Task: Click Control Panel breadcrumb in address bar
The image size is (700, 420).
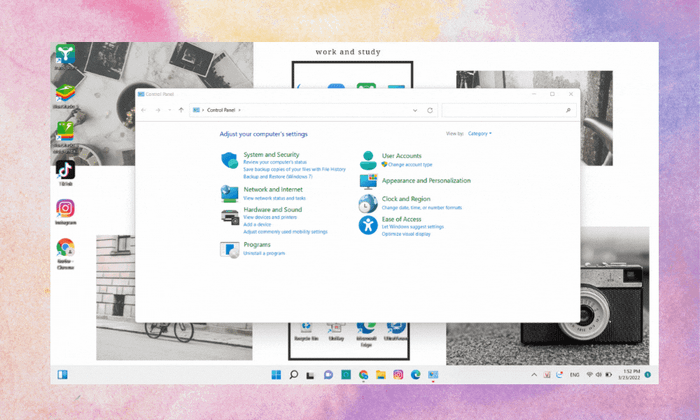Action: tap(221, 110)
